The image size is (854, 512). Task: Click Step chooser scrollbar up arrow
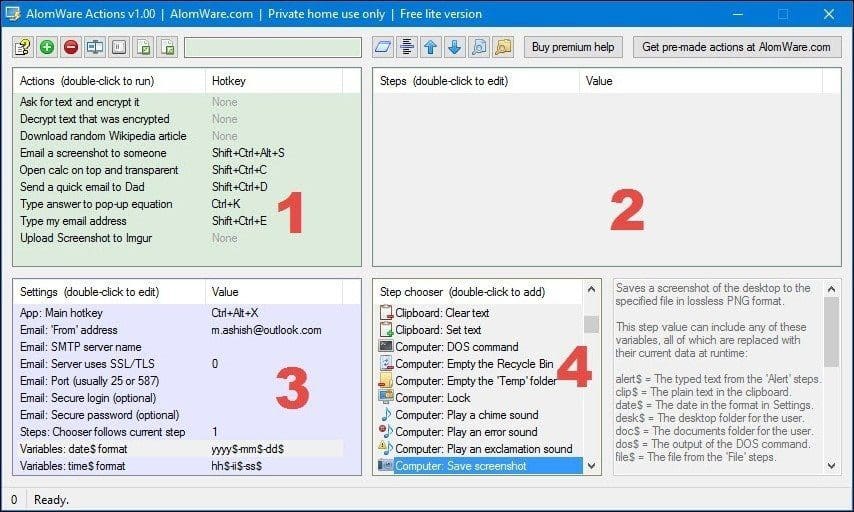click(x=591, y=289)
